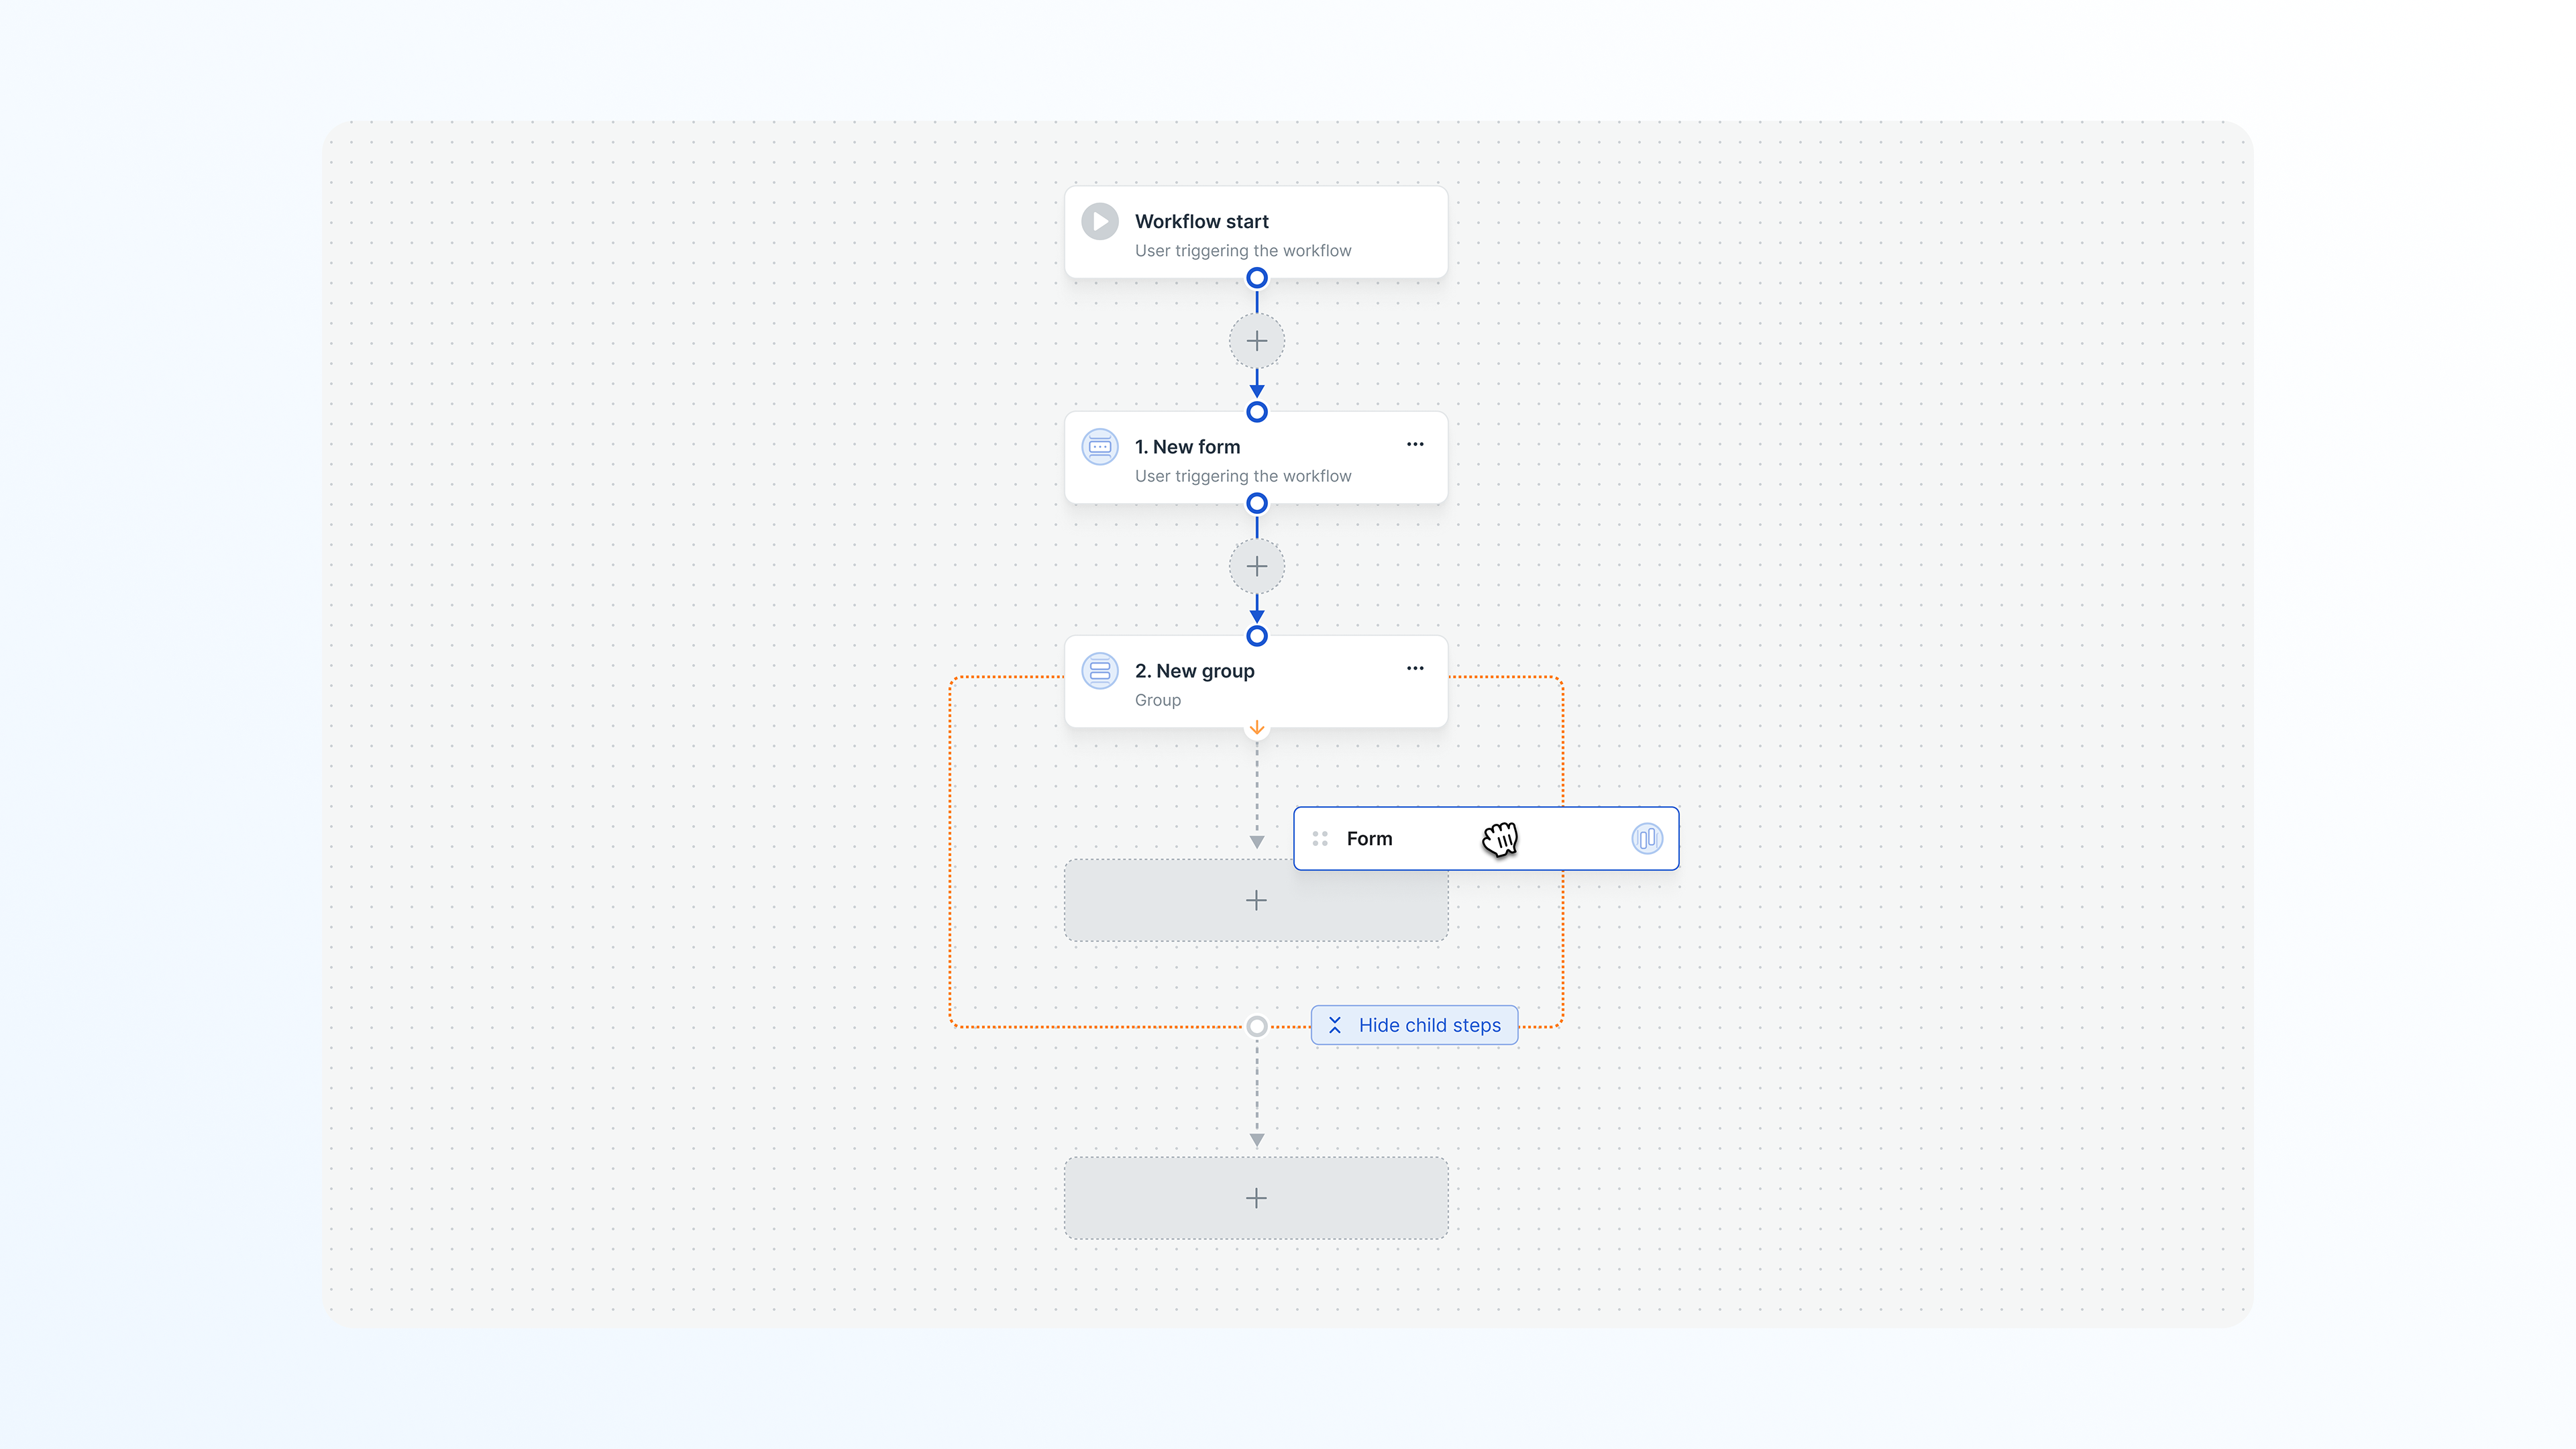Click connector circle at bottom of group
The width and height of the screenshot is (2576, 1449).
pos(1256,1026)
